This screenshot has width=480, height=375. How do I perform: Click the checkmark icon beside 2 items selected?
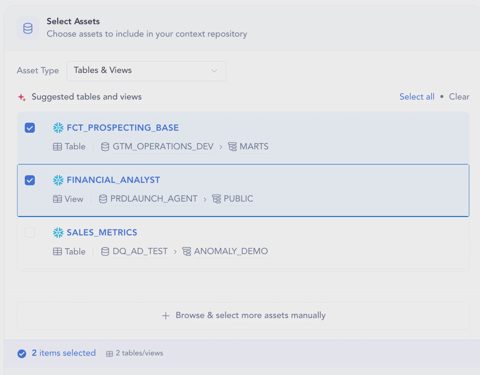22,353
